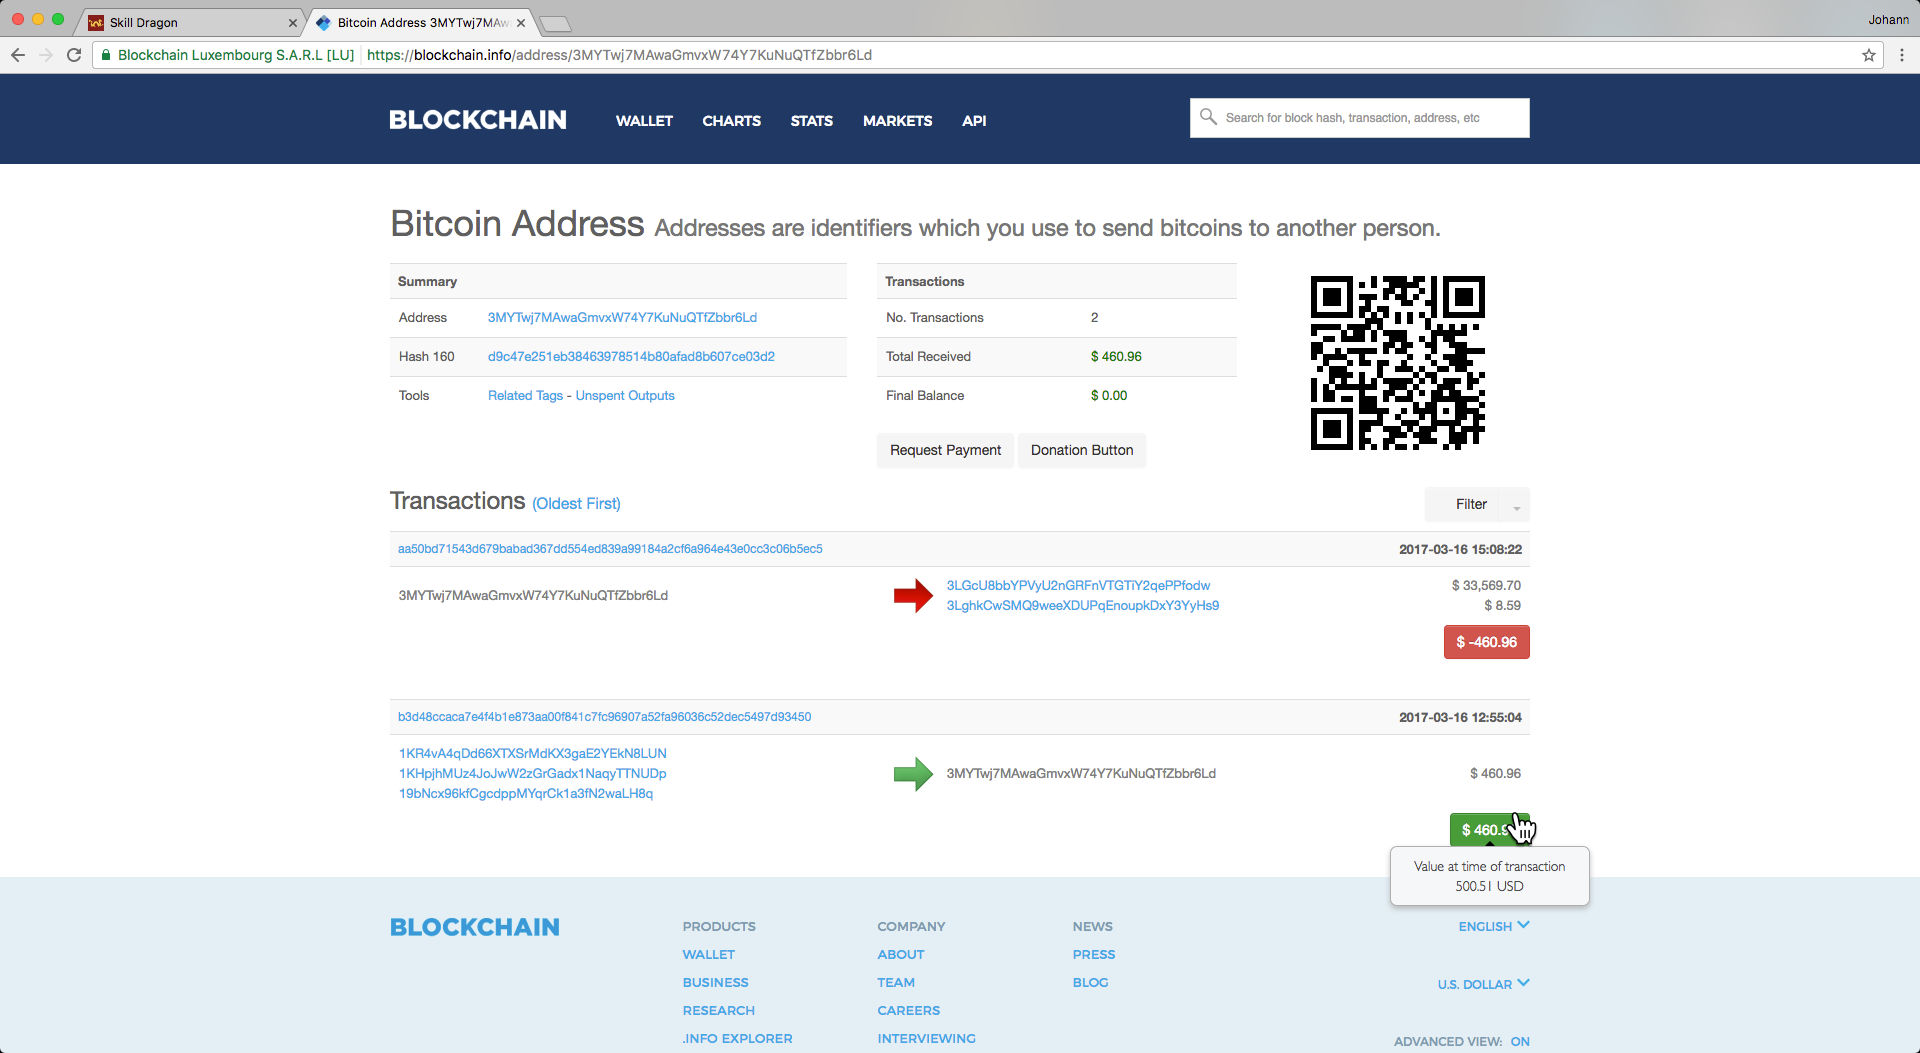Open footer .INFO EXPLORER link
1920x1053 pixels.
[737, 1038]
